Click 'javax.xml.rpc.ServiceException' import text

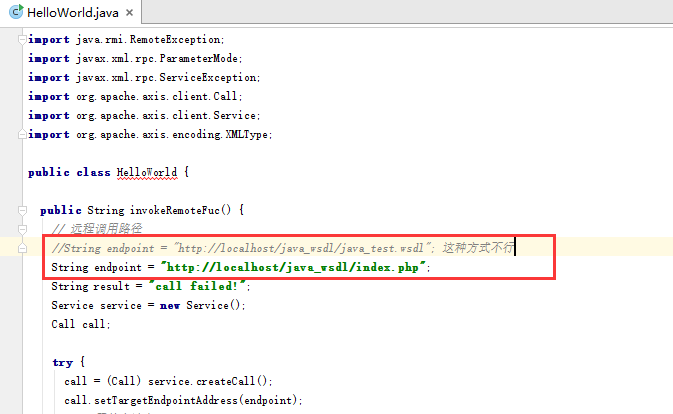coord(168,77)
